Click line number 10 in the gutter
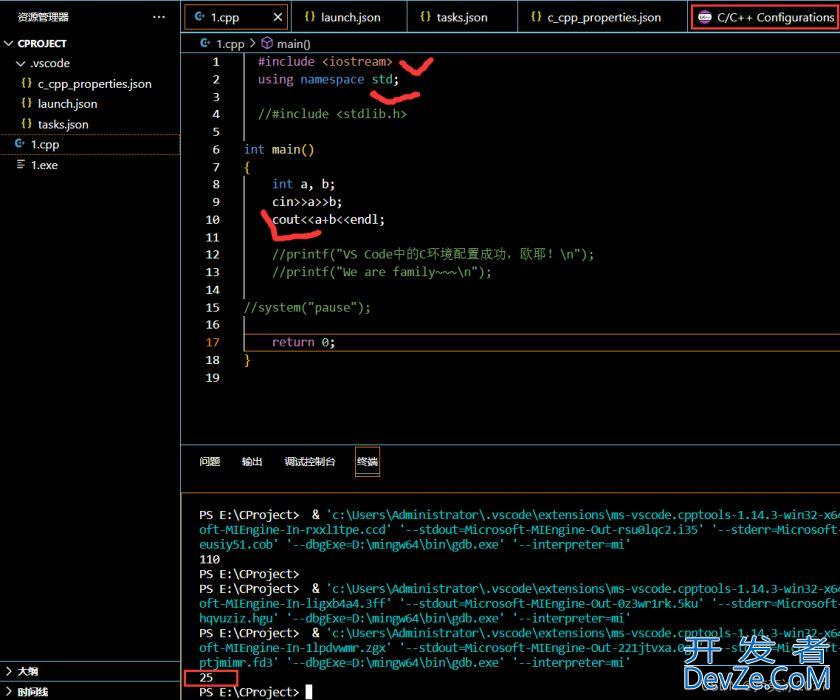 click(213, 220)
